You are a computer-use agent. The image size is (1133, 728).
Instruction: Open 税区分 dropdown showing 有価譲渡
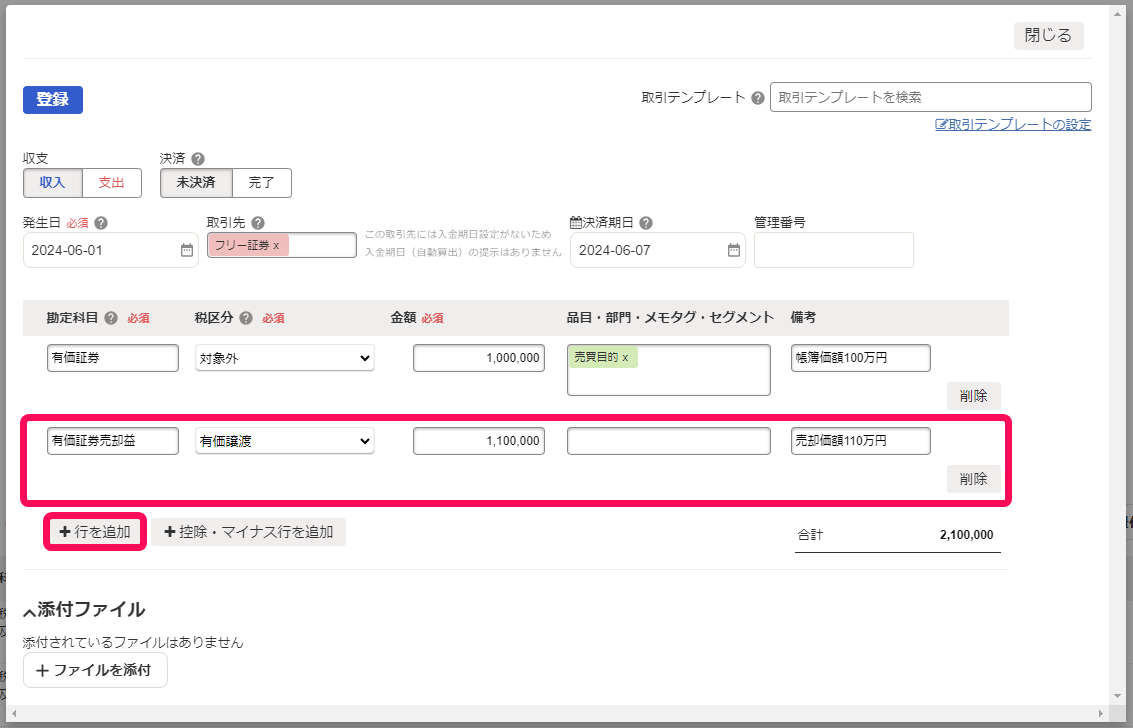pyautogui.click(x=285, y=441)
